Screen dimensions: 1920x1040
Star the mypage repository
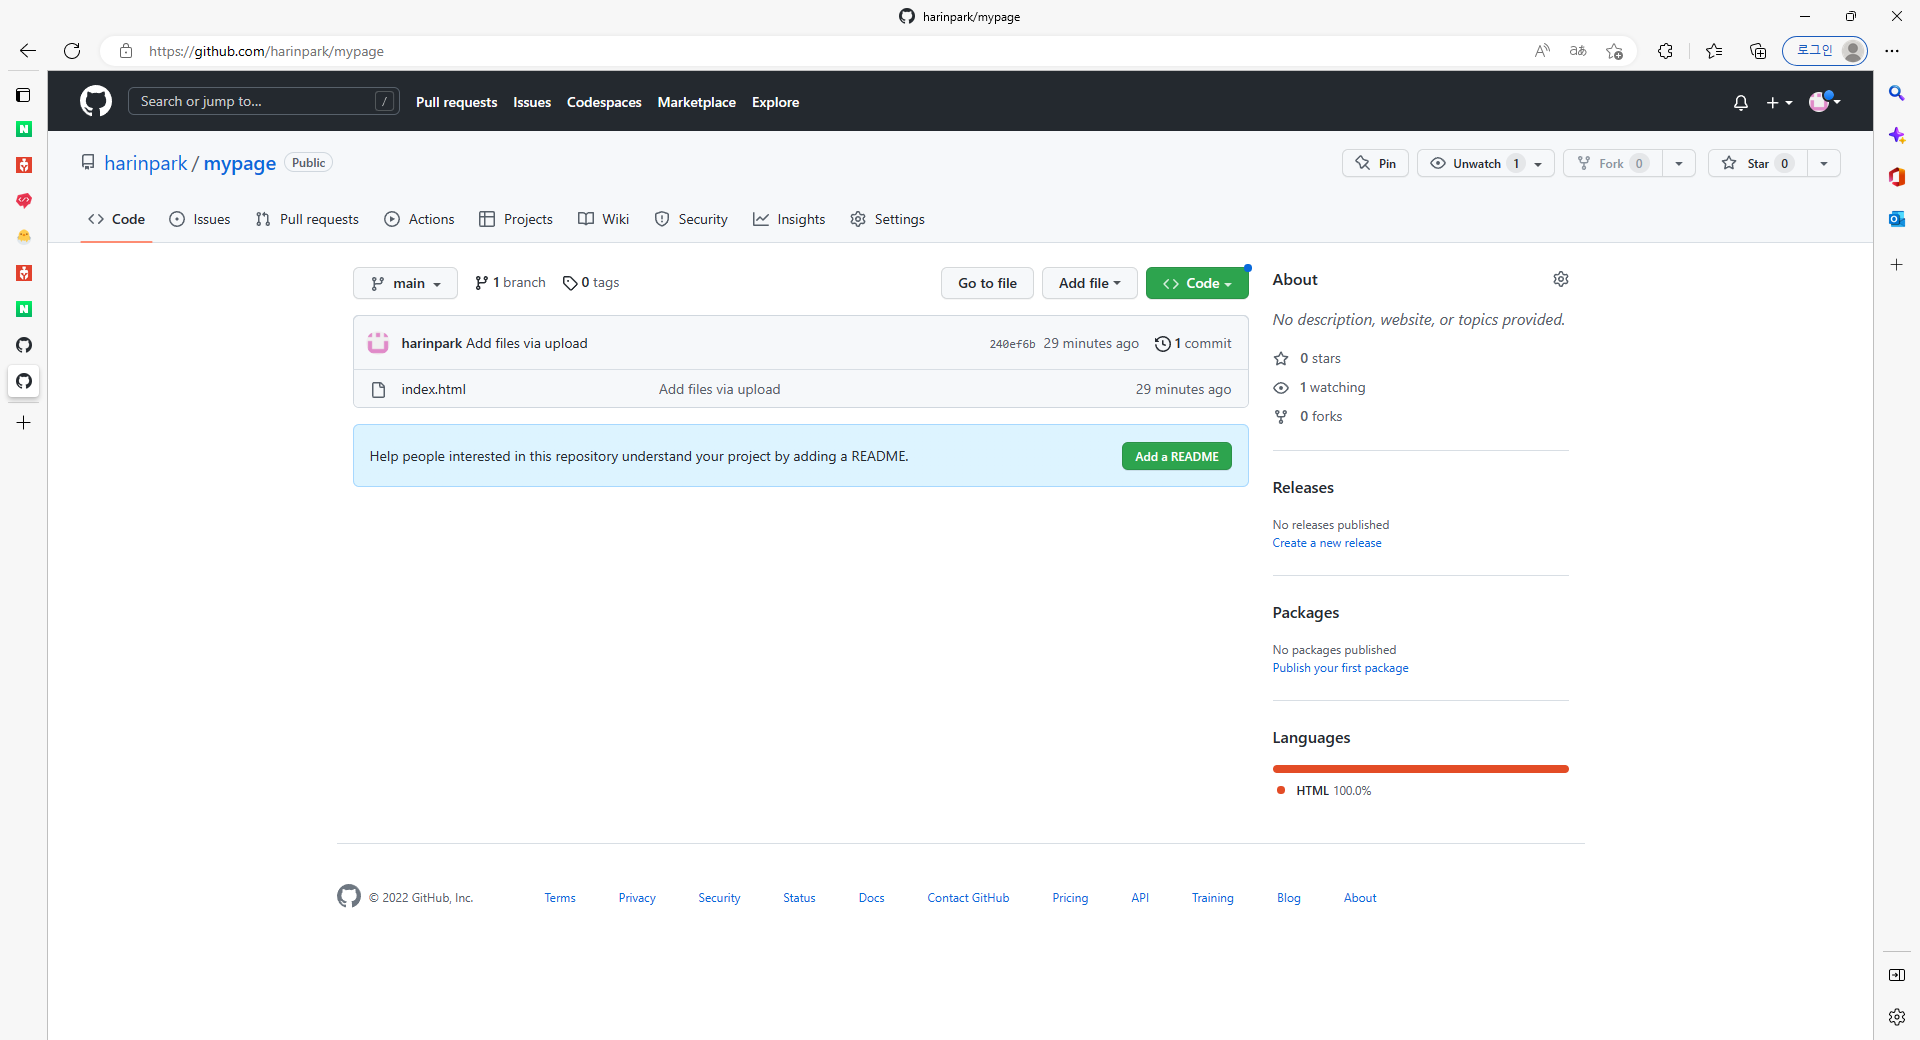click(x=1758, y=163)
